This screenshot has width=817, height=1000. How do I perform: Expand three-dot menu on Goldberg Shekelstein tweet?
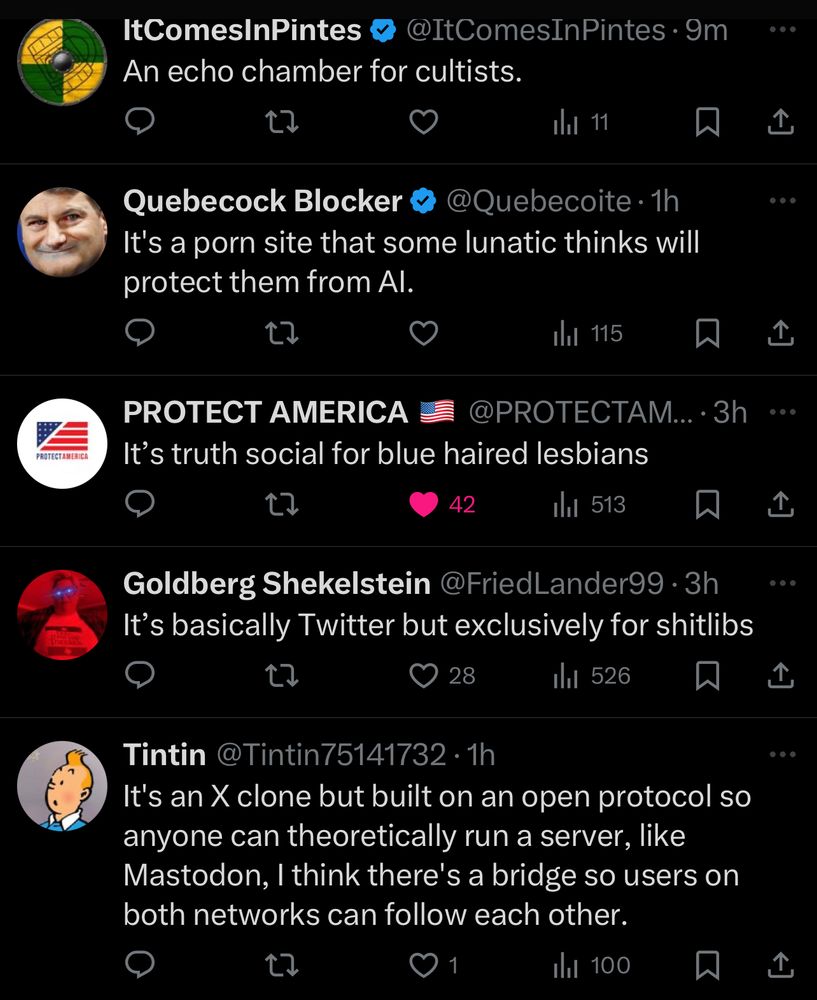tap(783, 583)
